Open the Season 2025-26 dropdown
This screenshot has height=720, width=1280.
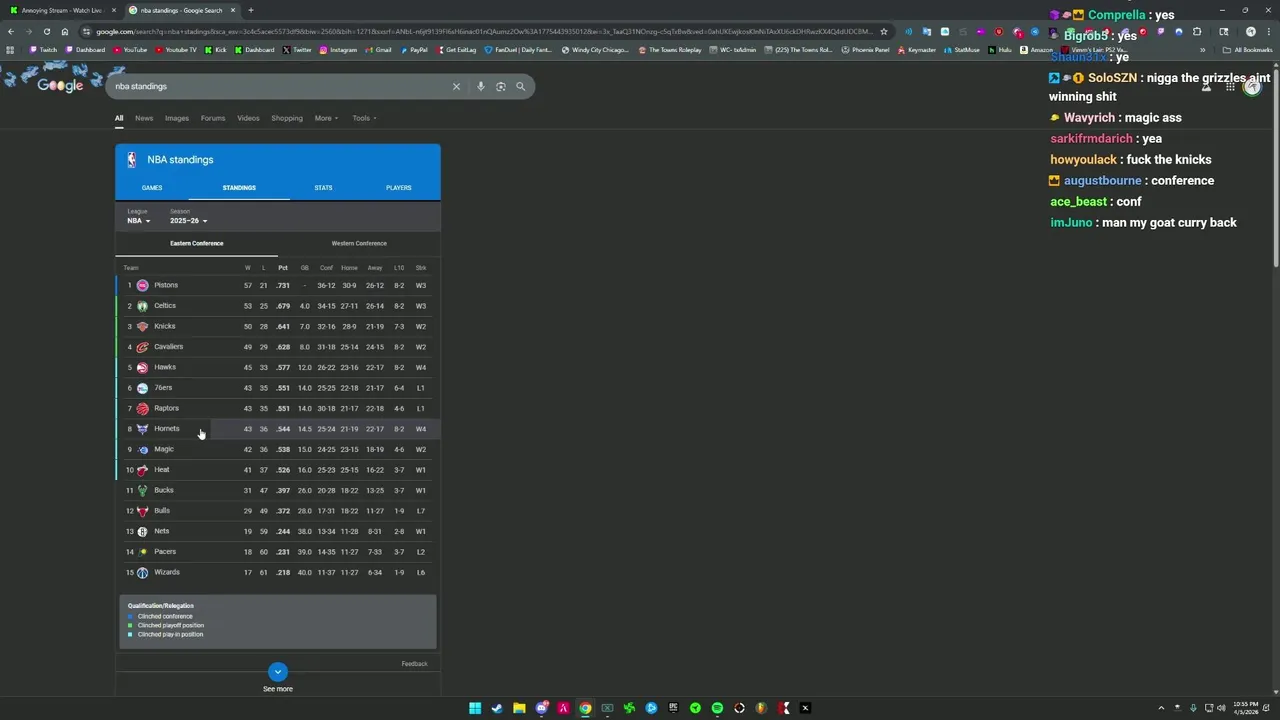(x=188, y=221)
